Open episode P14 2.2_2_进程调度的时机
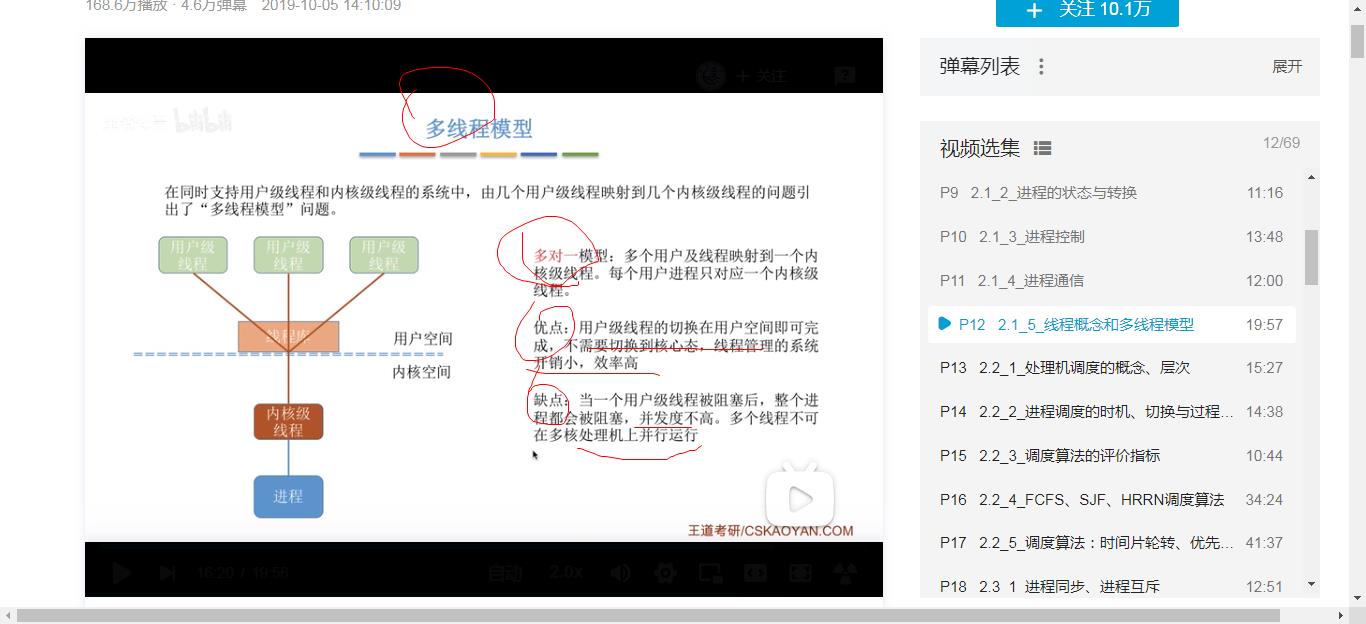Screen dimensions: 1366x624 pos(1112,412)
